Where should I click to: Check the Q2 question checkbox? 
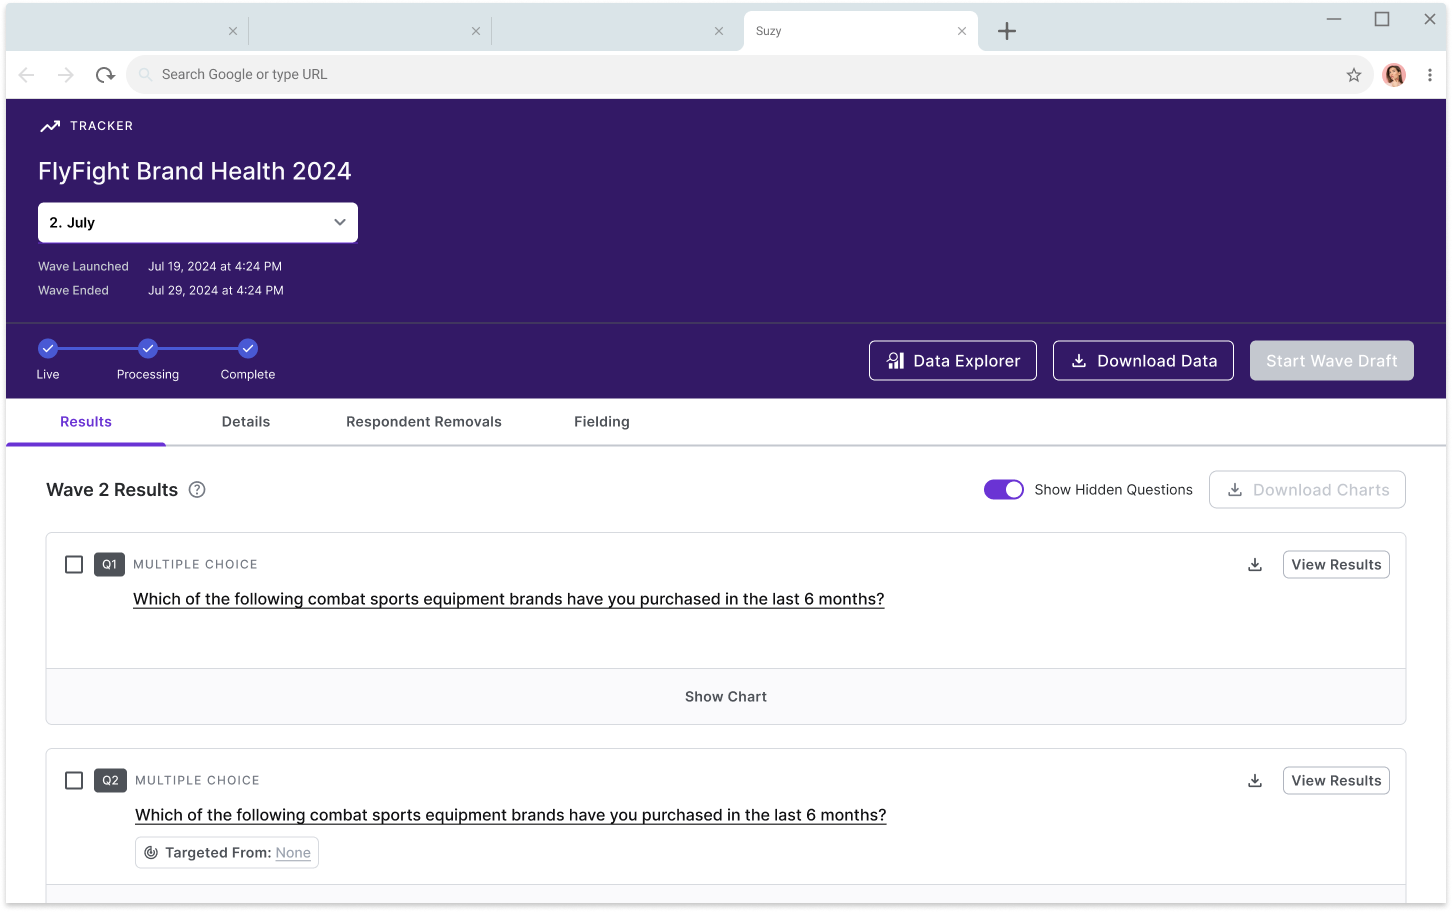point(74,781)
